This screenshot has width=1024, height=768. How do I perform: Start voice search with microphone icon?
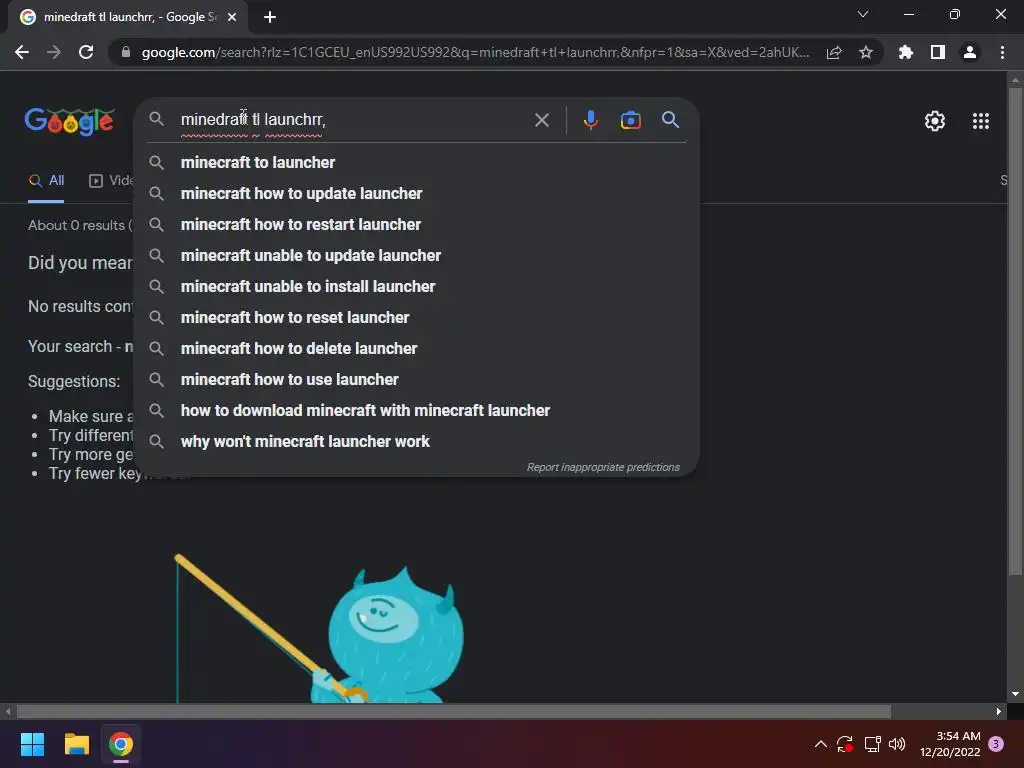[590, 120]
